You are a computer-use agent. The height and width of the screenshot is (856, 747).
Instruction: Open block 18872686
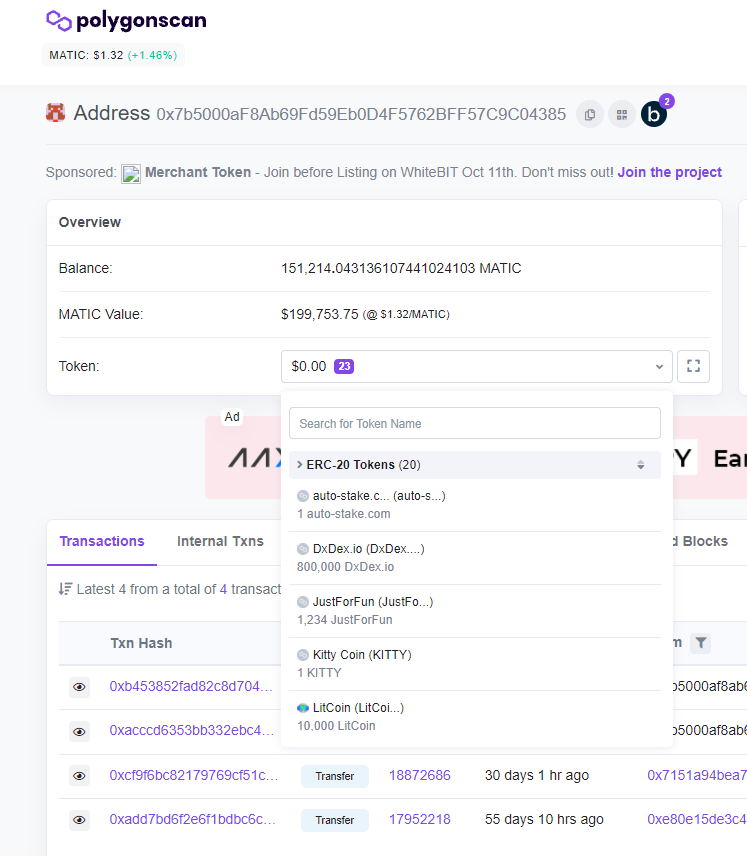(x=419, y=775)
